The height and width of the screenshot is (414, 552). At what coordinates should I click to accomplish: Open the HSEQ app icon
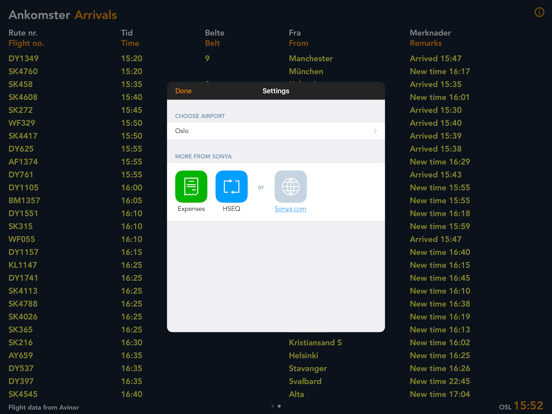tap(231, 187)
